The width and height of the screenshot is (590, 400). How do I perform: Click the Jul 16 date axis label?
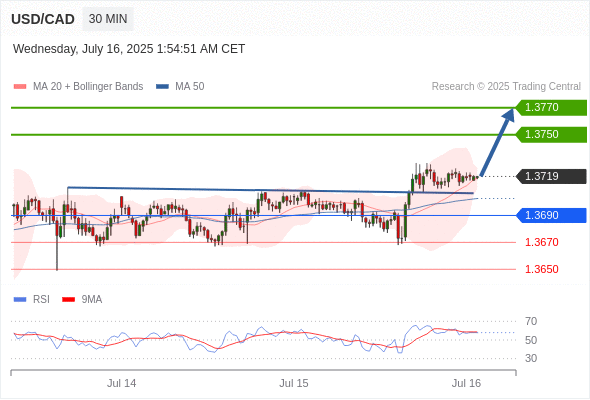pos(466,383)
